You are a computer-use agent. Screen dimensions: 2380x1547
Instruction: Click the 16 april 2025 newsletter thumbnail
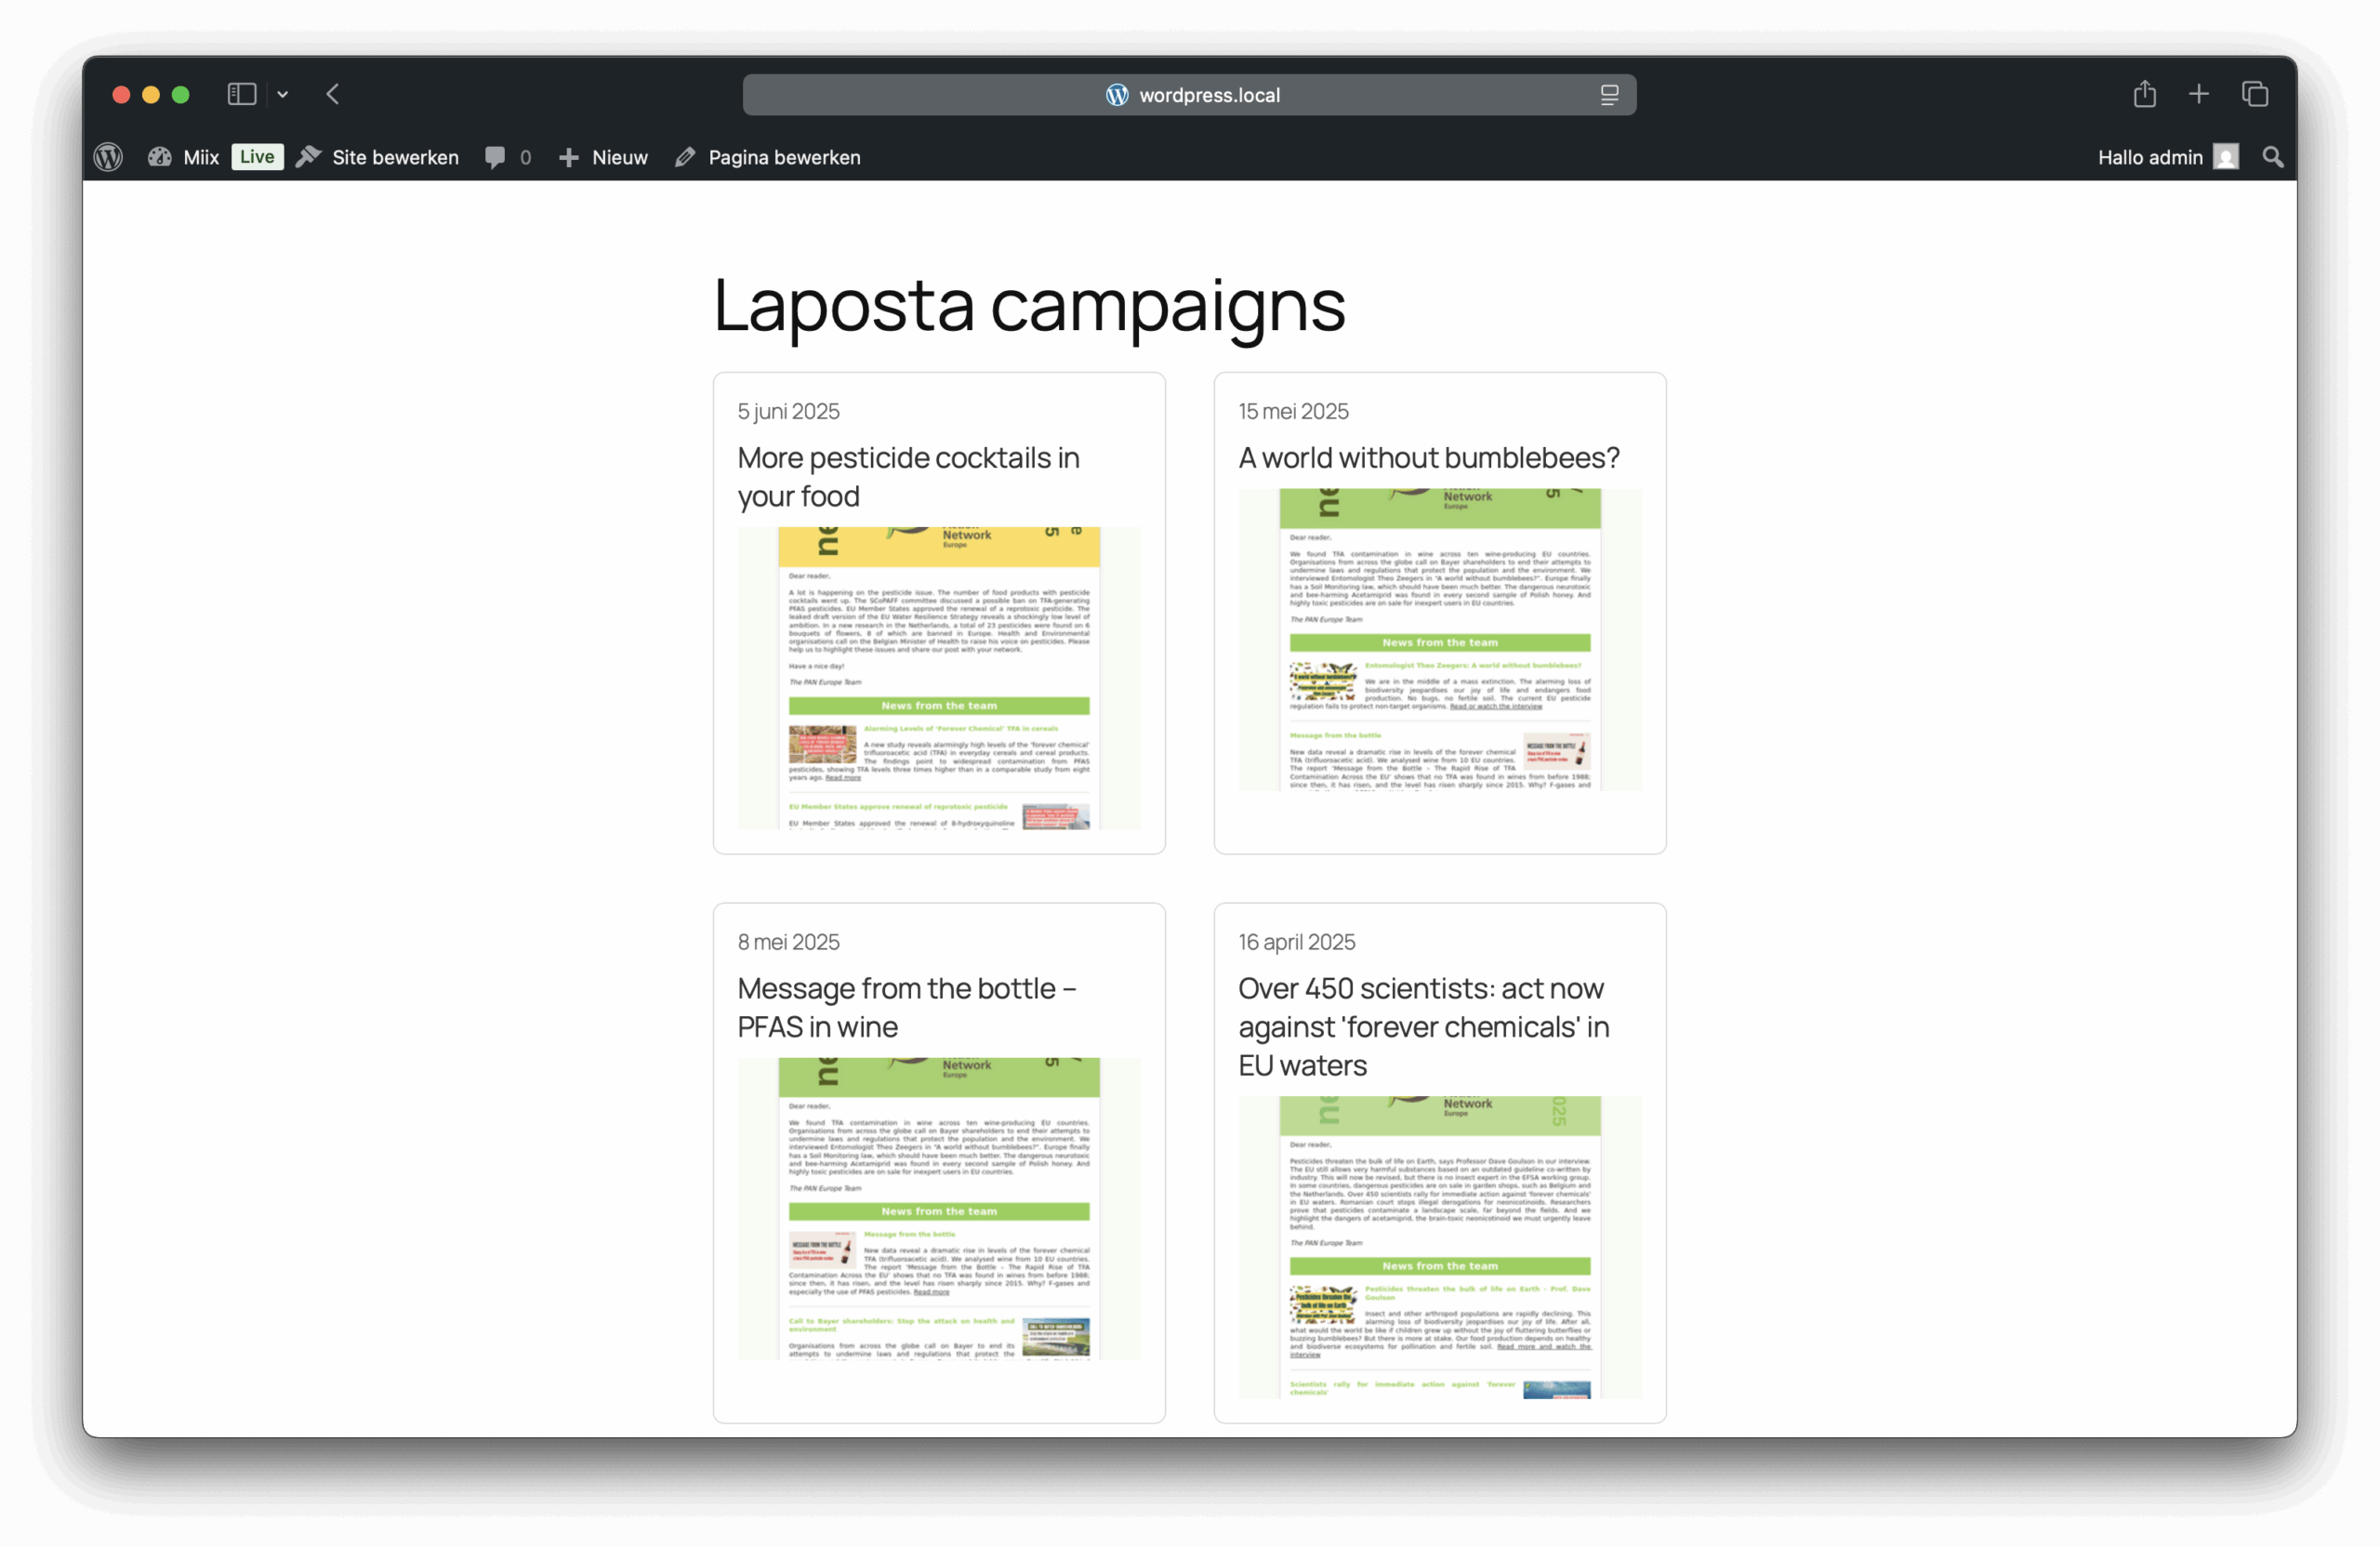[x=1440, y=1247]
